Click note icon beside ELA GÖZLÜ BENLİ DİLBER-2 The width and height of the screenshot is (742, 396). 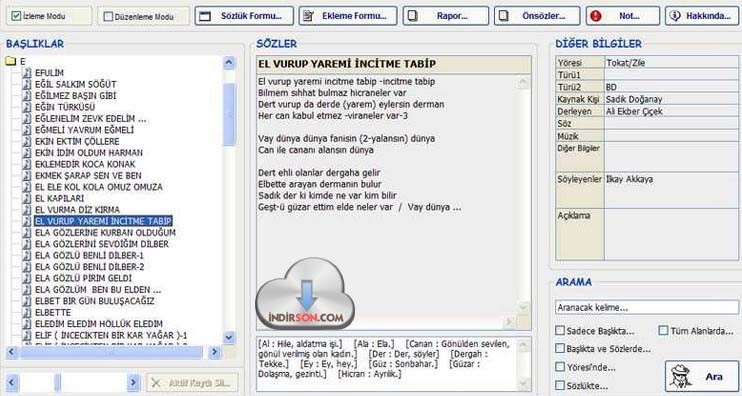[x=27, y=266]
